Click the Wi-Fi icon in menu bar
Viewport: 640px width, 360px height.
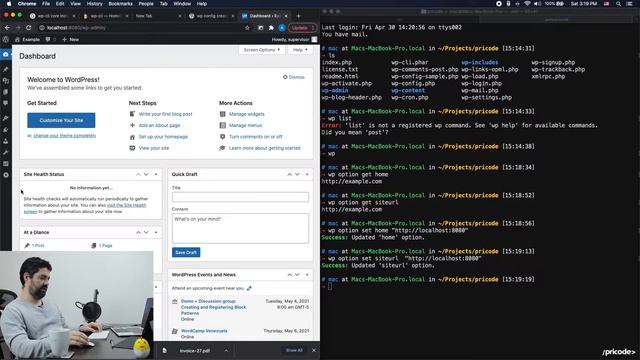527,4
